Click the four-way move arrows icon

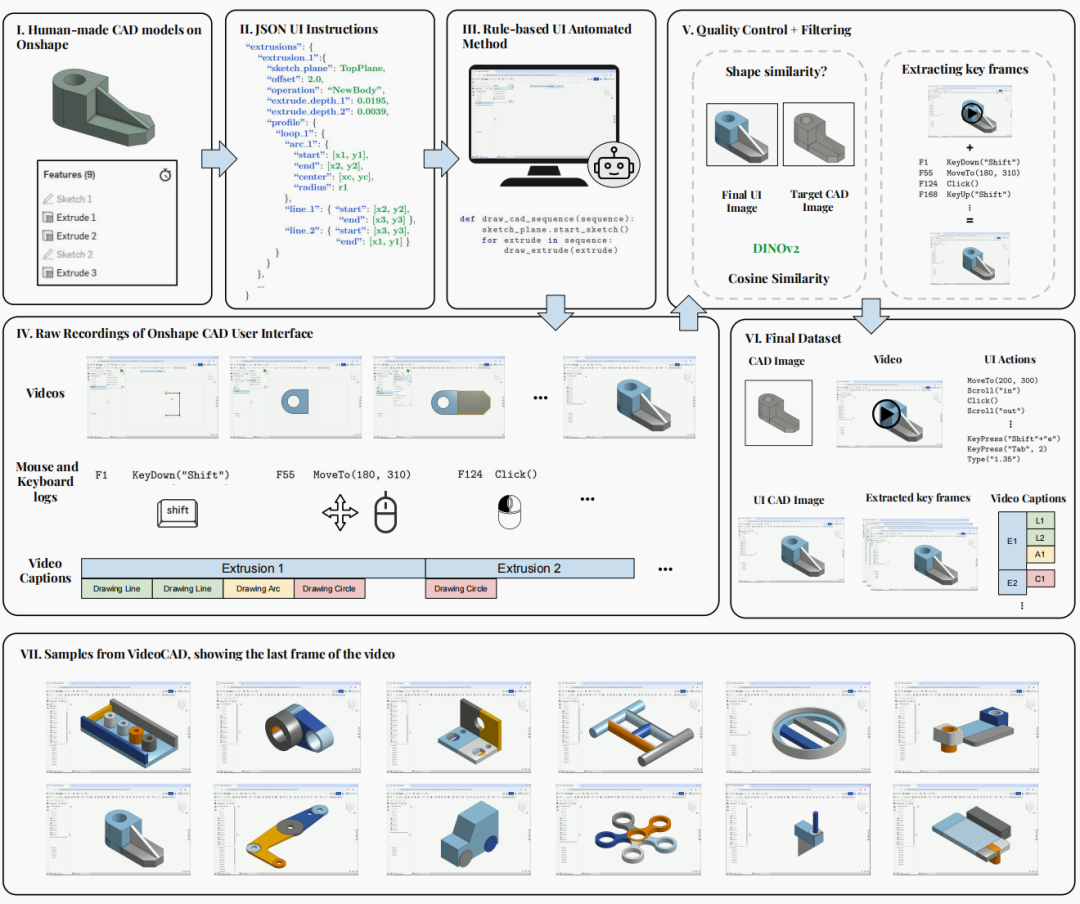[x=340, y=514]
